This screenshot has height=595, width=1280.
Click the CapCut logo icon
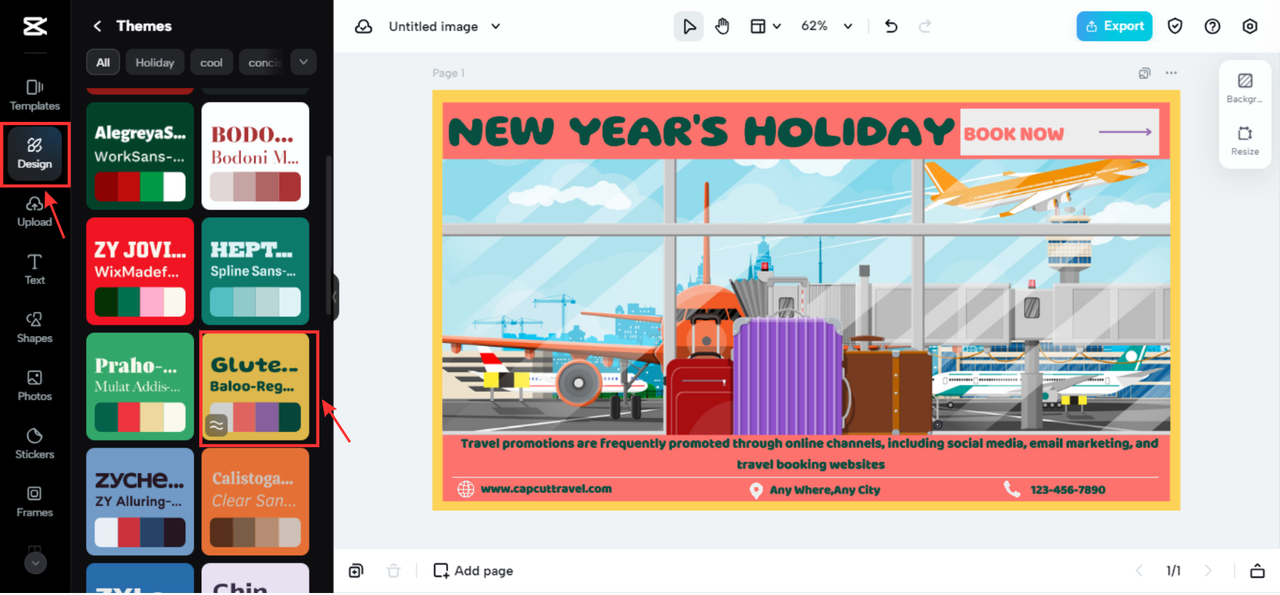coord(35,27)
